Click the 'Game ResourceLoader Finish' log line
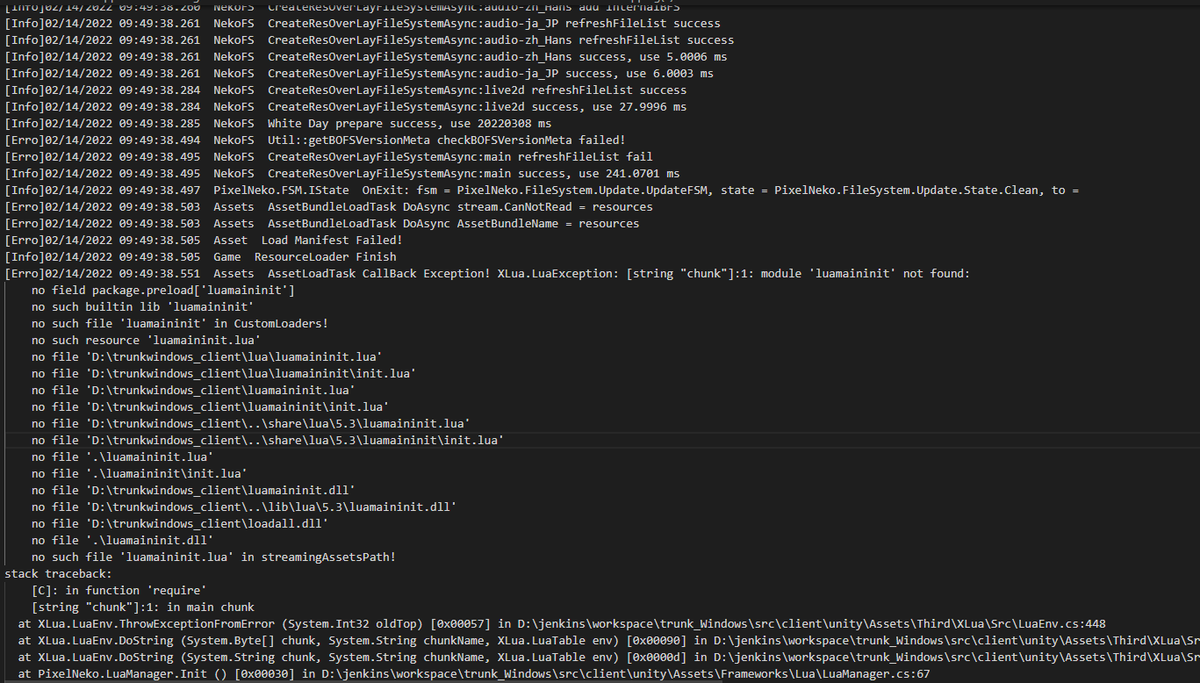 (200, 257)
